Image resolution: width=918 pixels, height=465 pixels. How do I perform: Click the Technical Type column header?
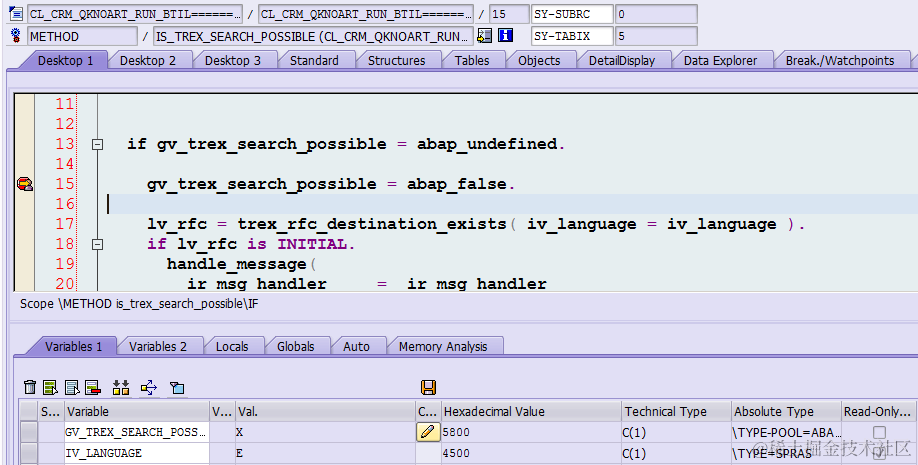point(676,412)
